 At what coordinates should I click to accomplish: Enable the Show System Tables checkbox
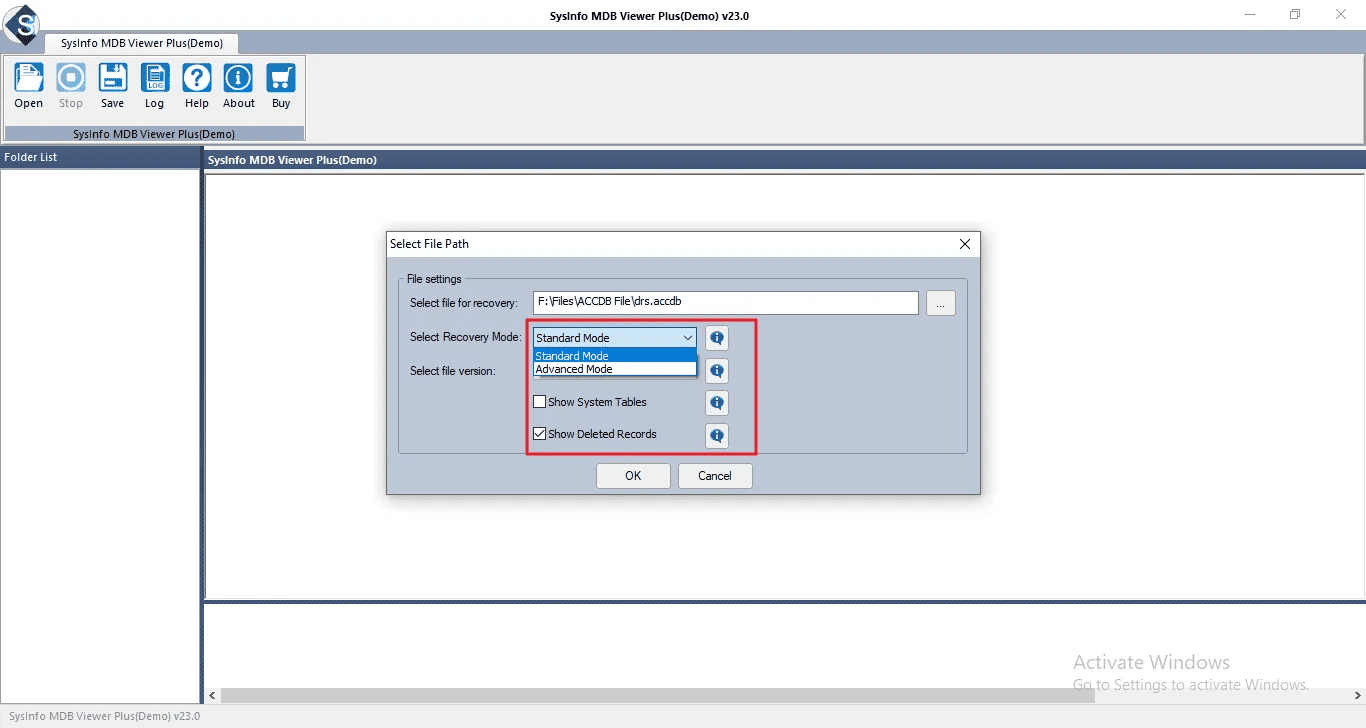540,402
